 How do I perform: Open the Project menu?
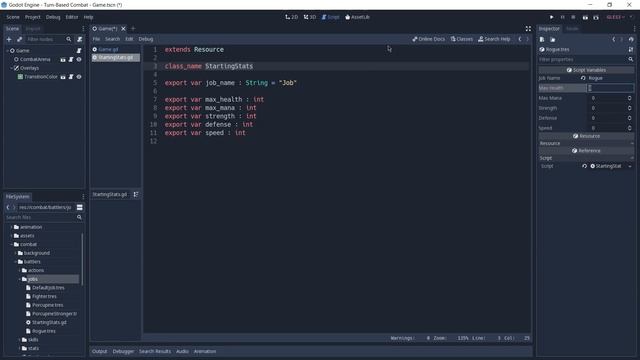(x=33, y=17)
